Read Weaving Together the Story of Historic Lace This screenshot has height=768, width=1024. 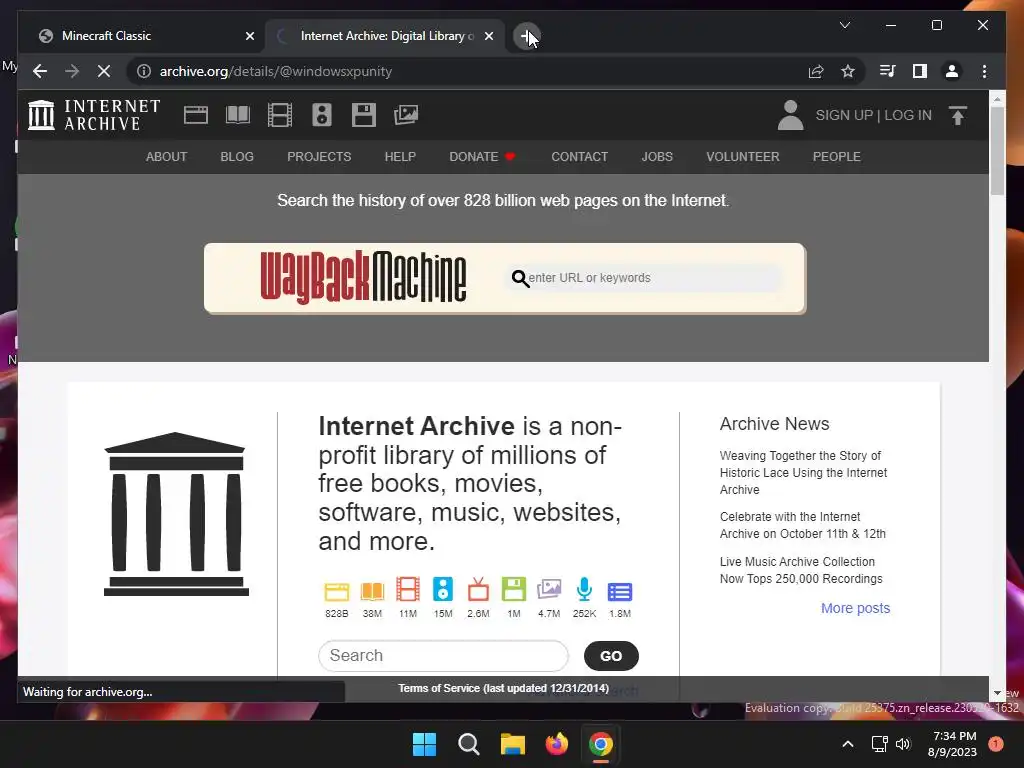(x=803, y=472)
